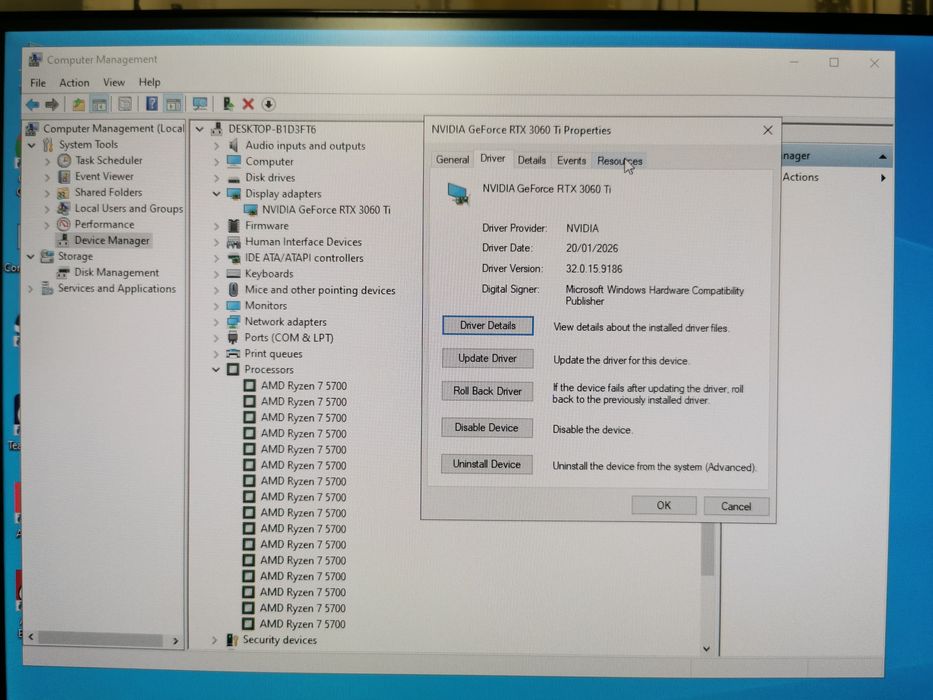Select Local Users and Groups
The width and height of the screenshot is (933, 700).
129,208
